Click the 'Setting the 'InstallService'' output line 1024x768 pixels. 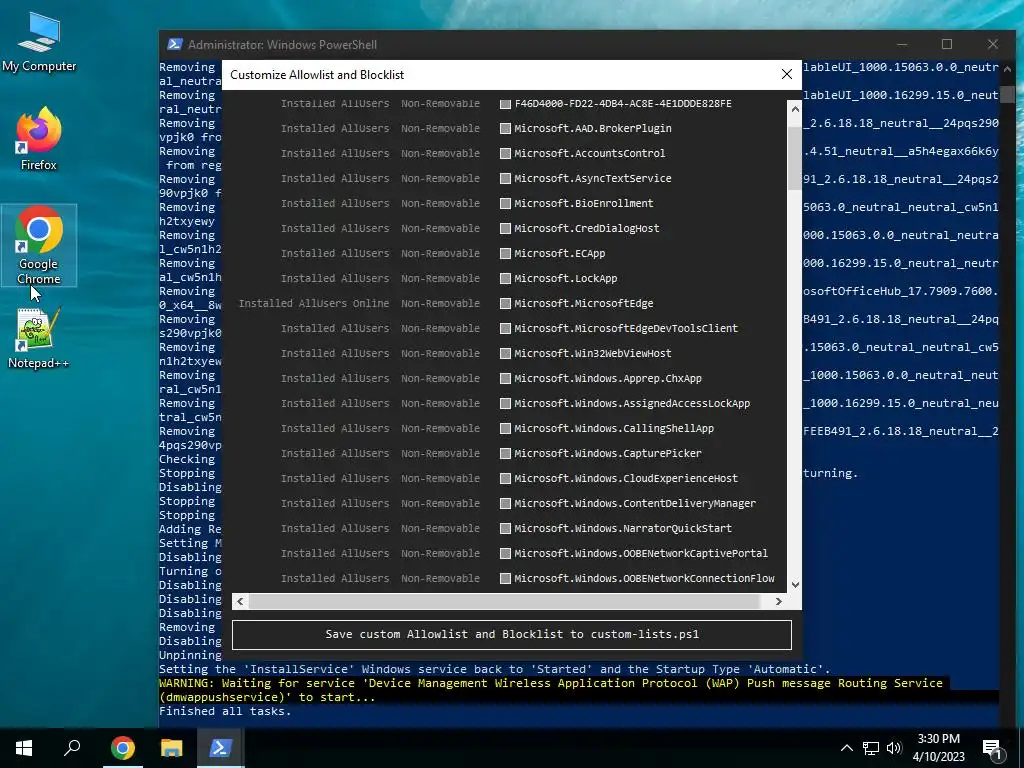[x=494, y=669]
